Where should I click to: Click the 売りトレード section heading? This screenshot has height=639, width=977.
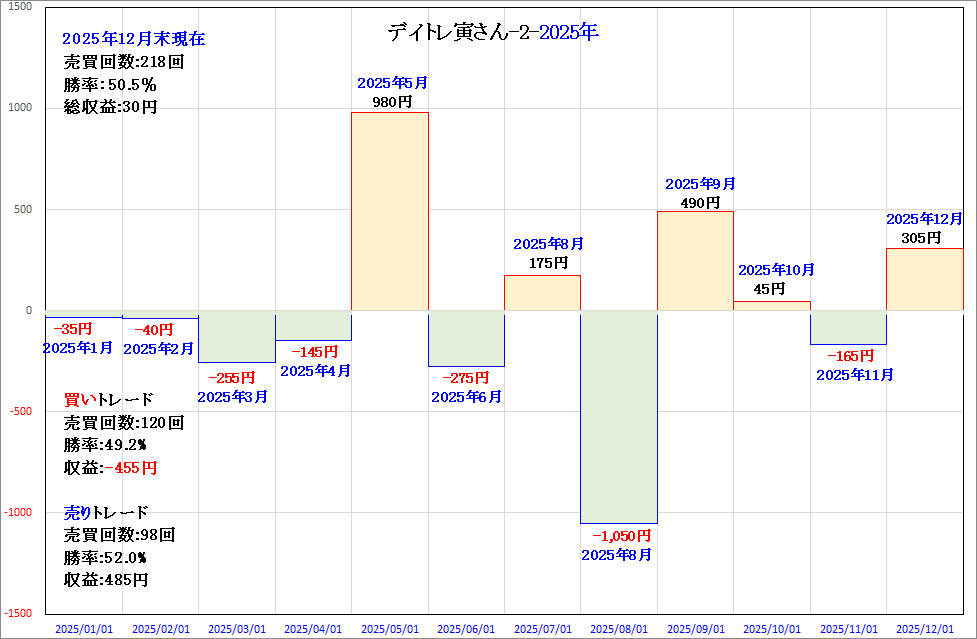coord(106,512)
